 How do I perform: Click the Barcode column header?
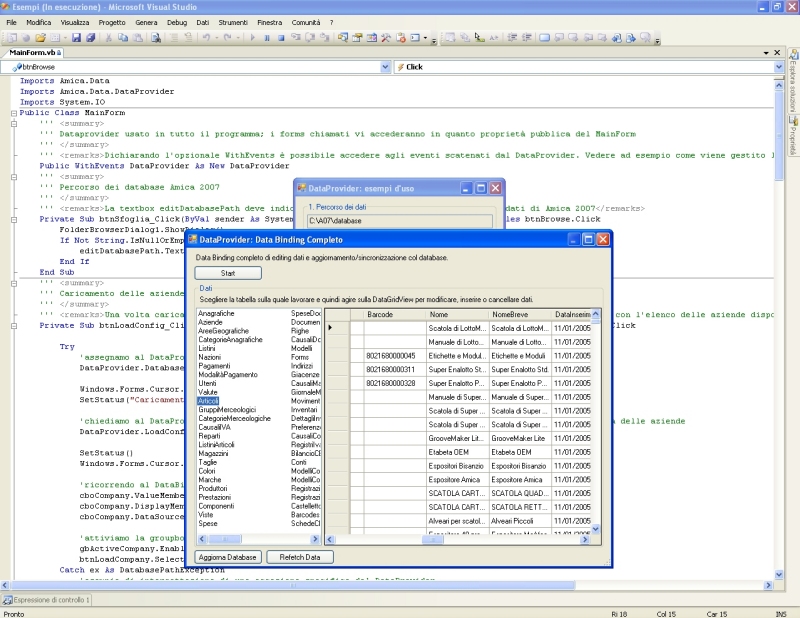(x=394, y=314)
